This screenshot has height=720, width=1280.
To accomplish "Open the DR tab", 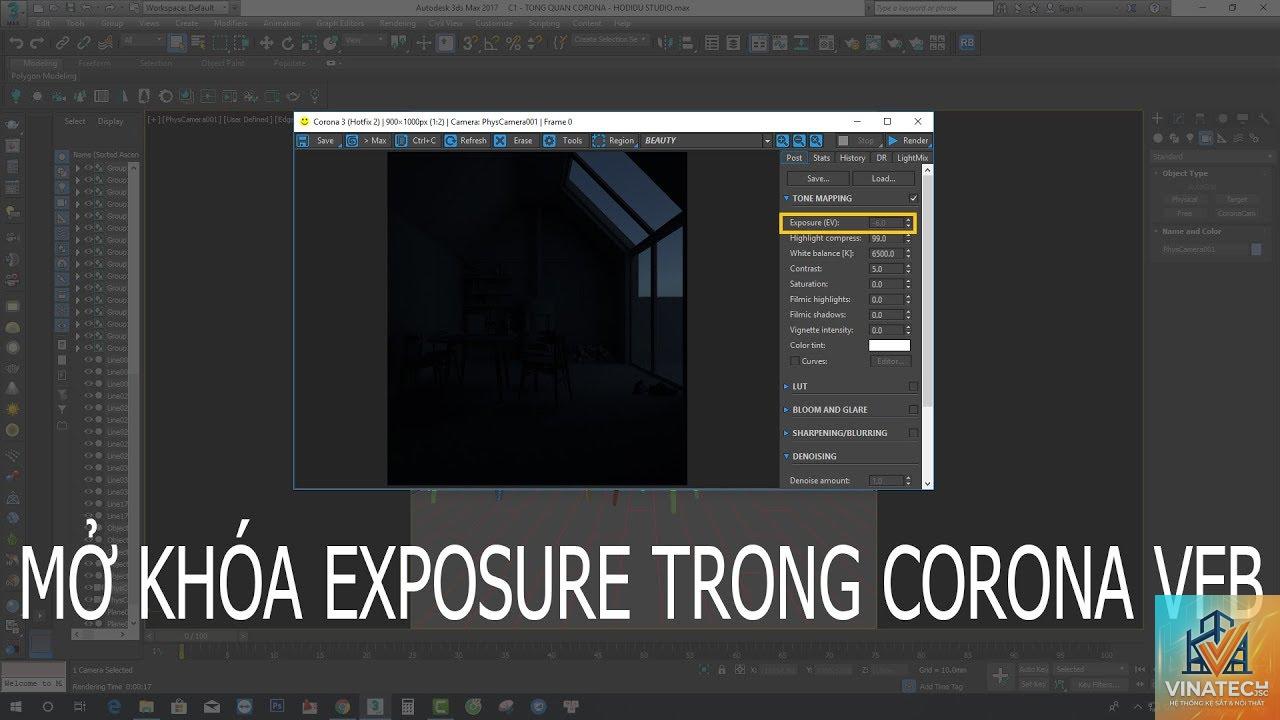I will click(x=881, y=158).
